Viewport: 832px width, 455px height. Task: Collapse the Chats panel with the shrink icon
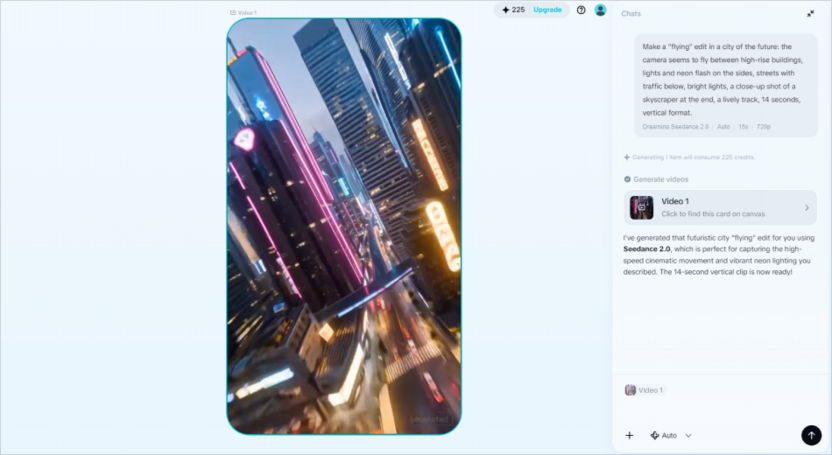pos(810,14)
